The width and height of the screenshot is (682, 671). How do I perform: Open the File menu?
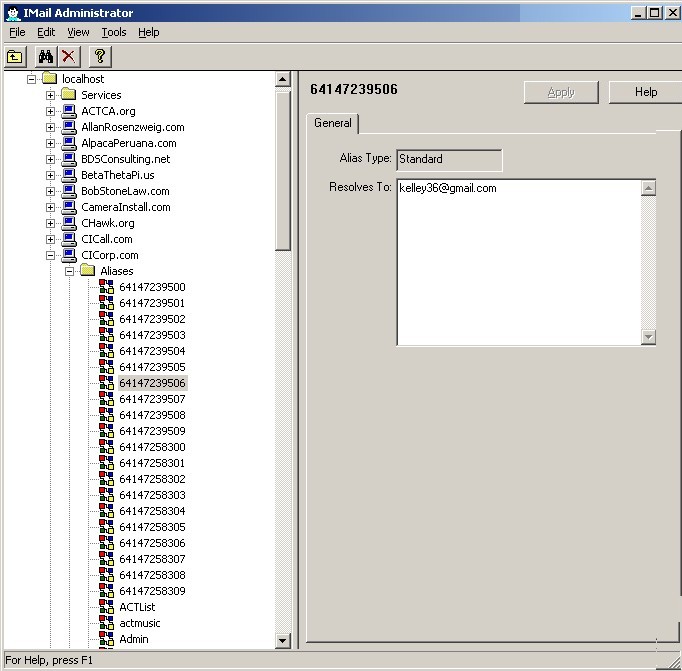coord(17,32)
